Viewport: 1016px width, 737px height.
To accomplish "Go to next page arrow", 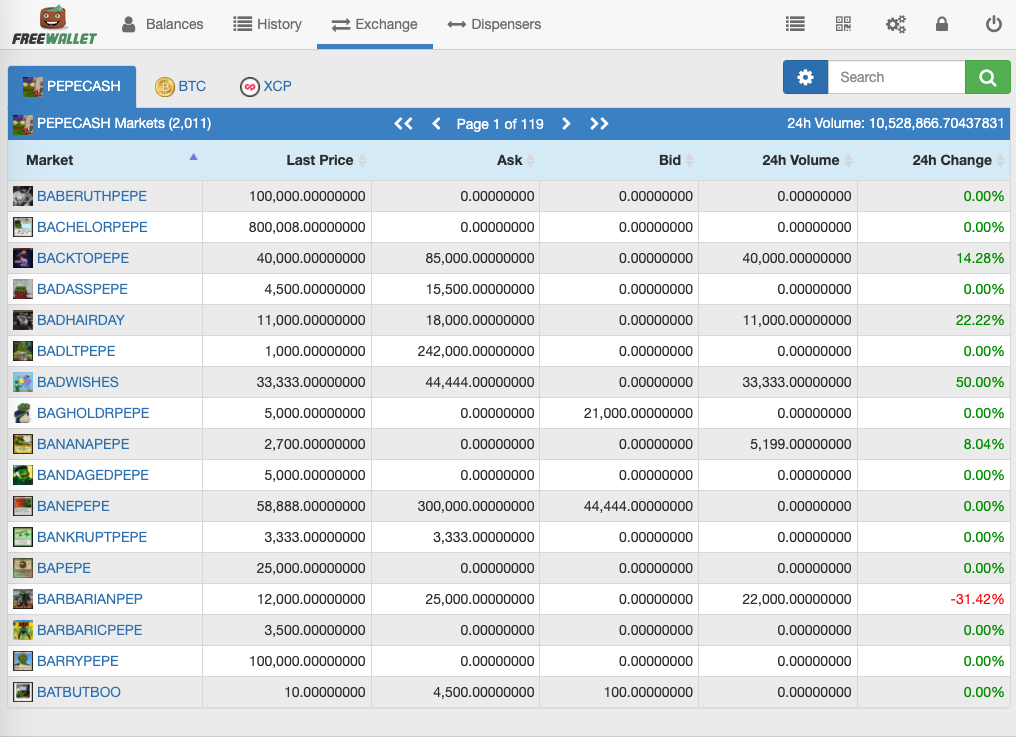I will click(566, 123).
